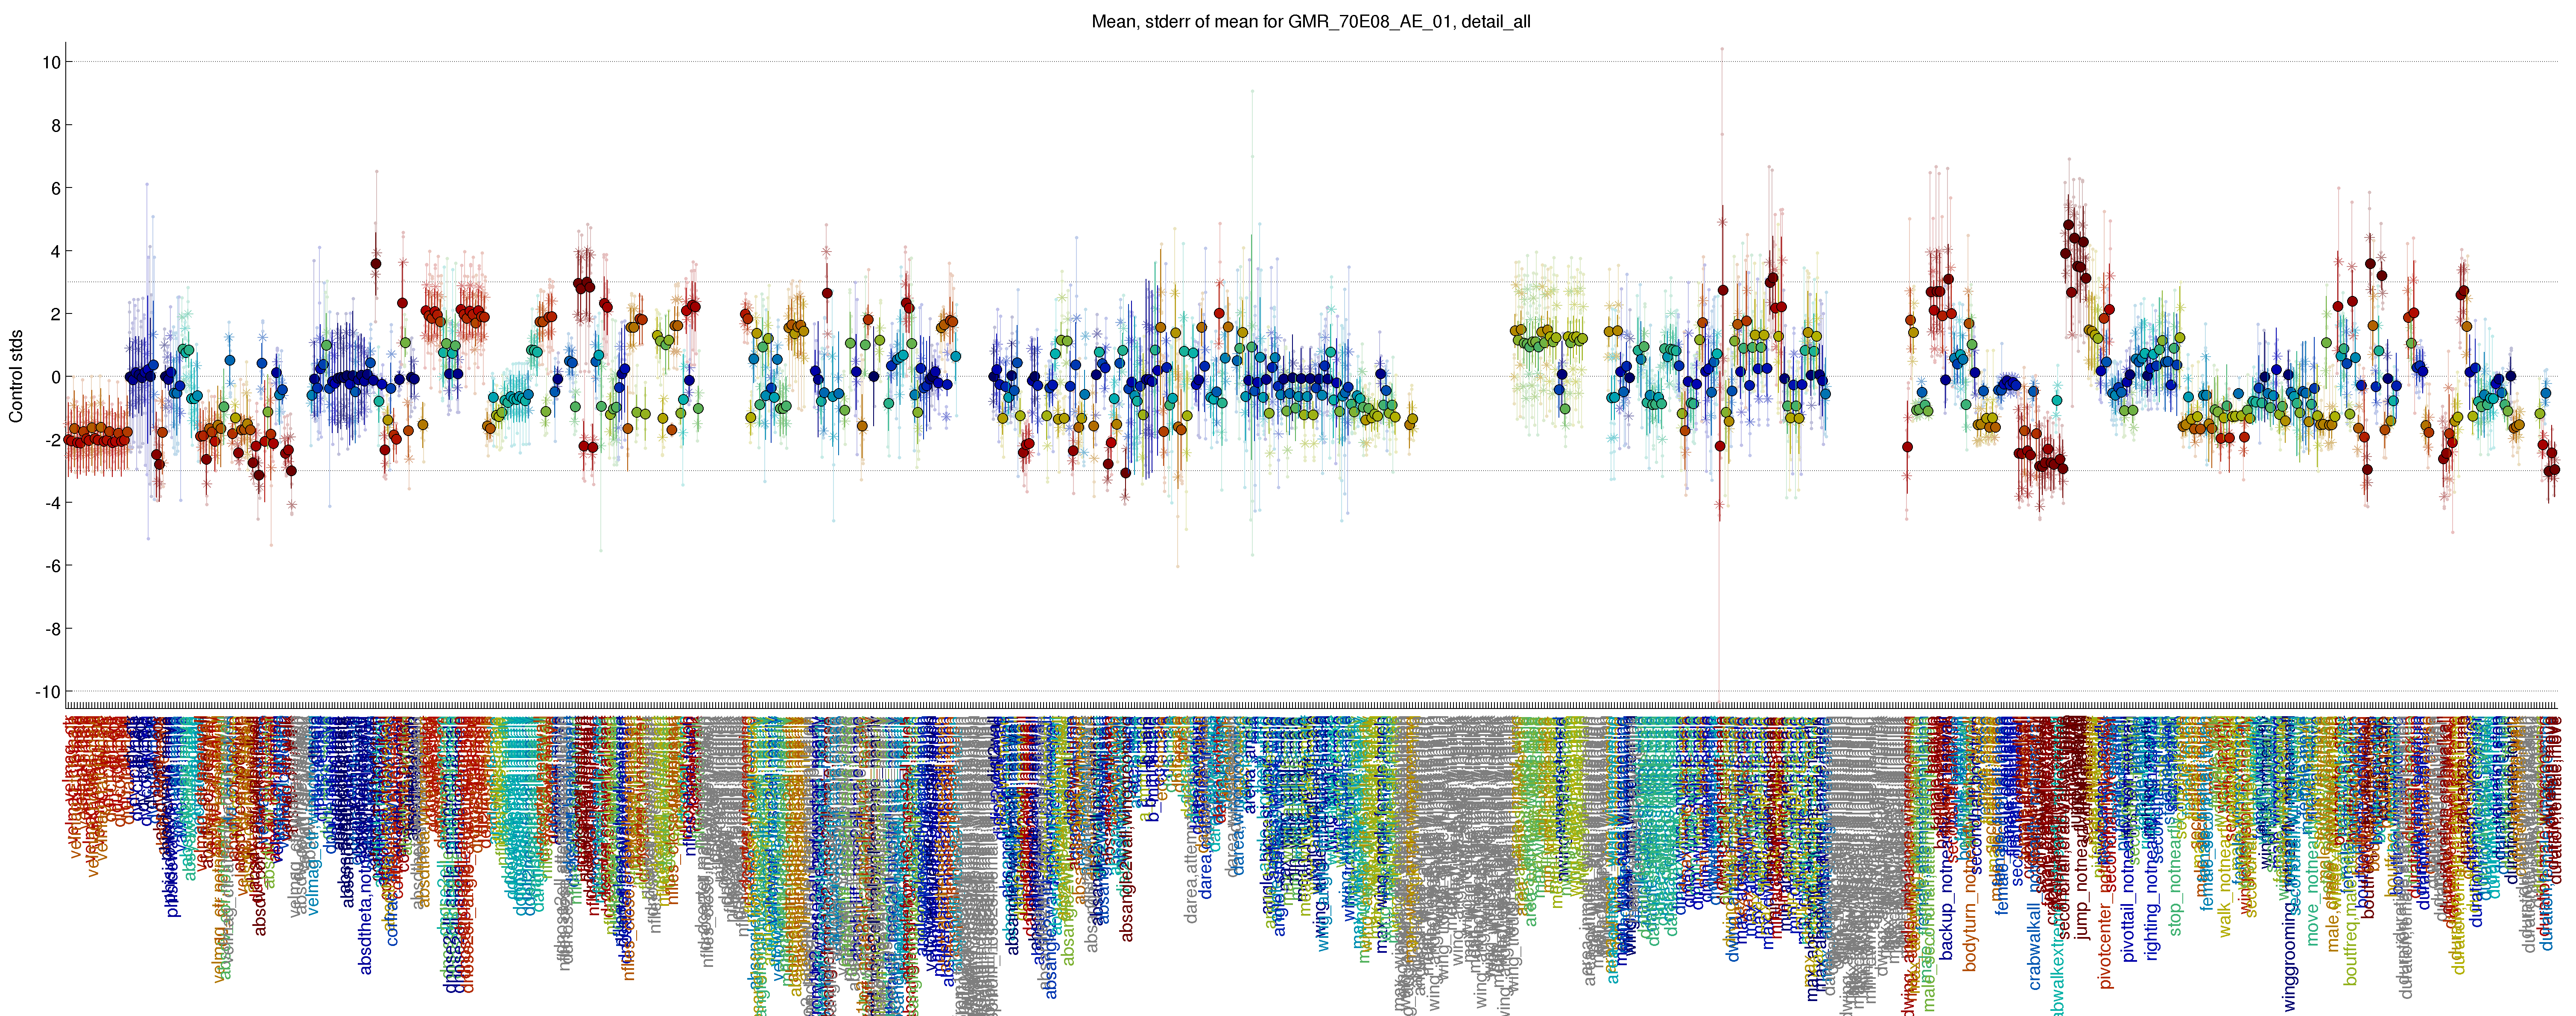Click the y-axis tick label '-8'
The width and height of the screenshot is (2576, 1016).
pos(52,629)
